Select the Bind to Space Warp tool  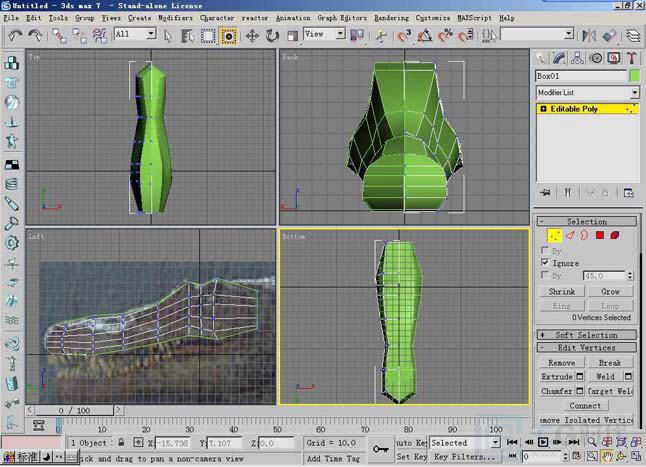100,36
